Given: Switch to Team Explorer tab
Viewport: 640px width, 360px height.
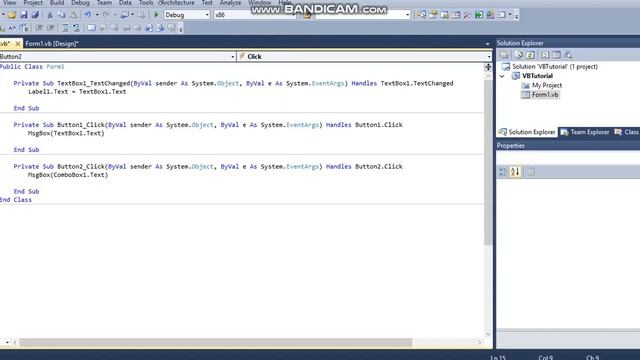Looking at the screenshot, I should coord(585,132).
